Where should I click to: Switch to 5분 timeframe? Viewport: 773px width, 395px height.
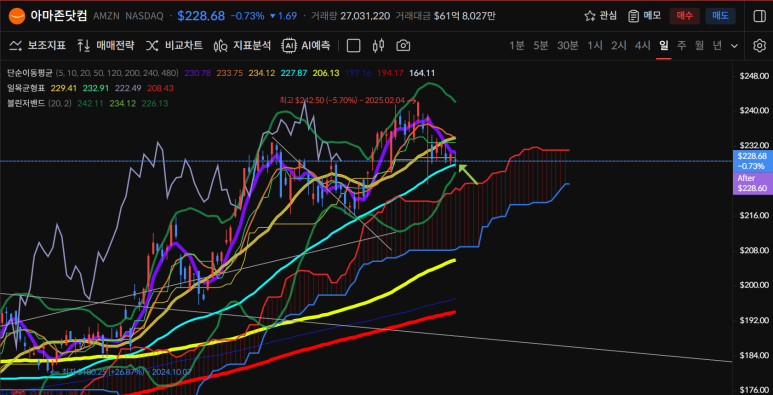click(x=541, y=46)
